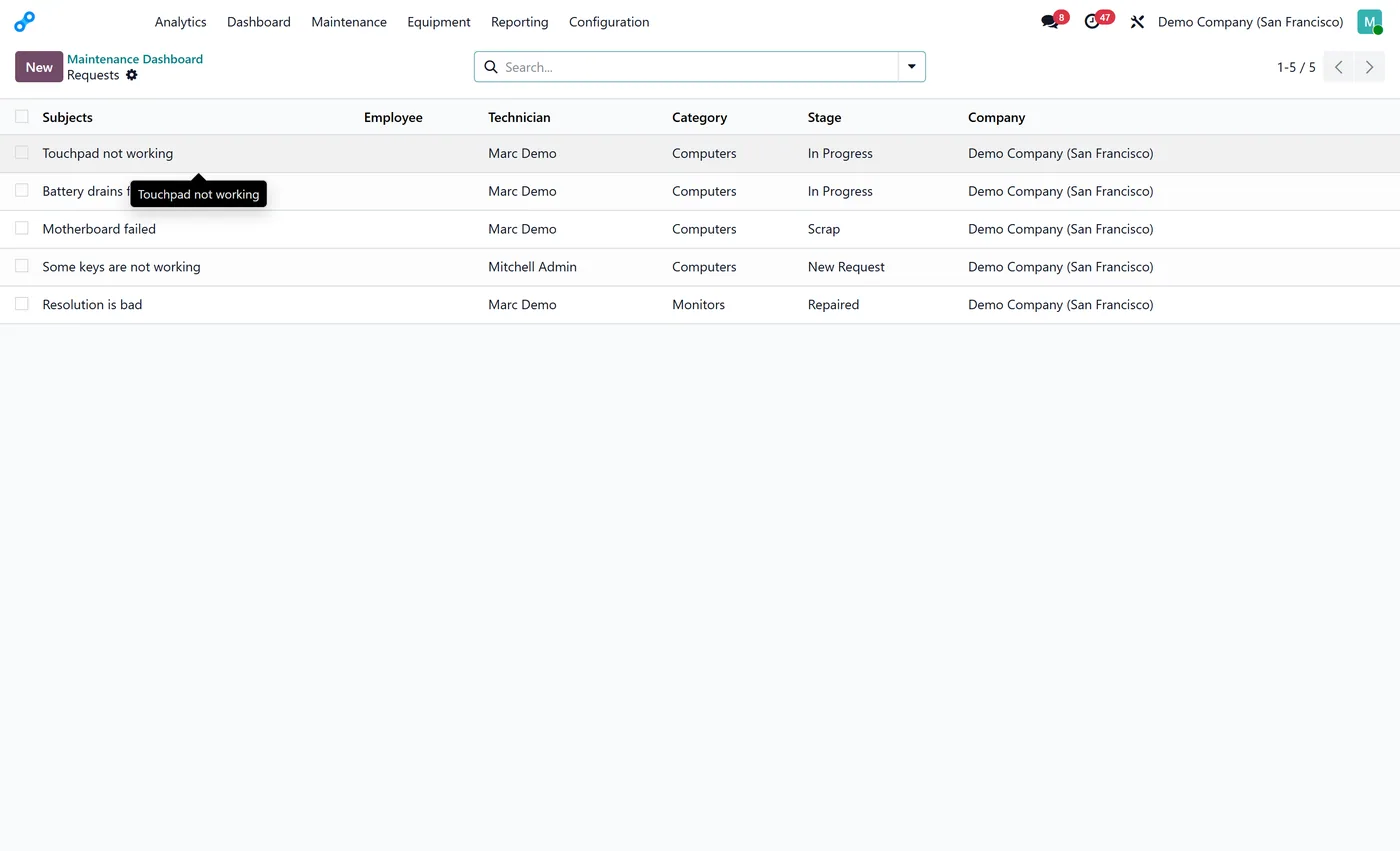Open the Demo Company switcher

1250,22
